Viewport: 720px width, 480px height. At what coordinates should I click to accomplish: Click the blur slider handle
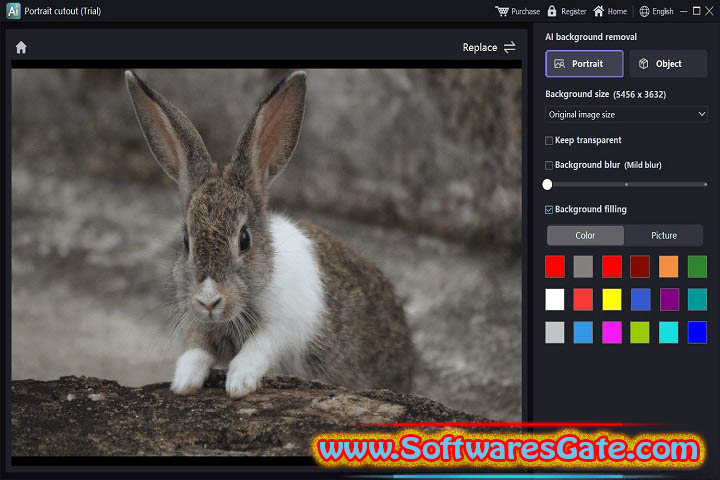(547, 185)
